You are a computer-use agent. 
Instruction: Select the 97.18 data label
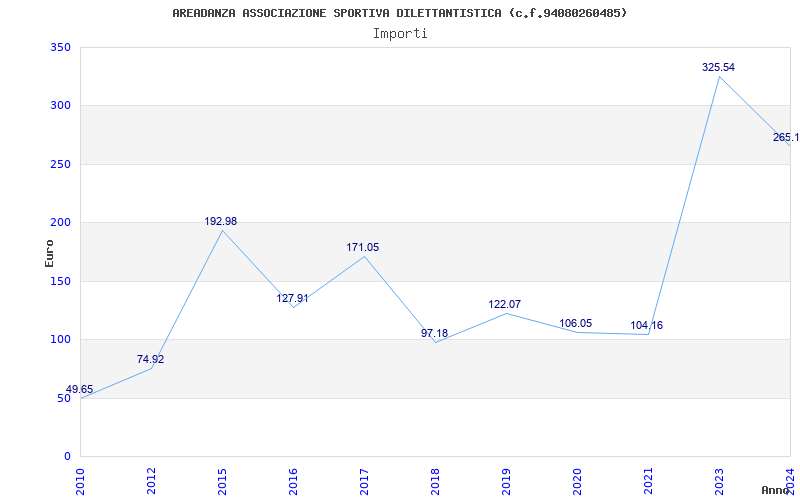435,333
